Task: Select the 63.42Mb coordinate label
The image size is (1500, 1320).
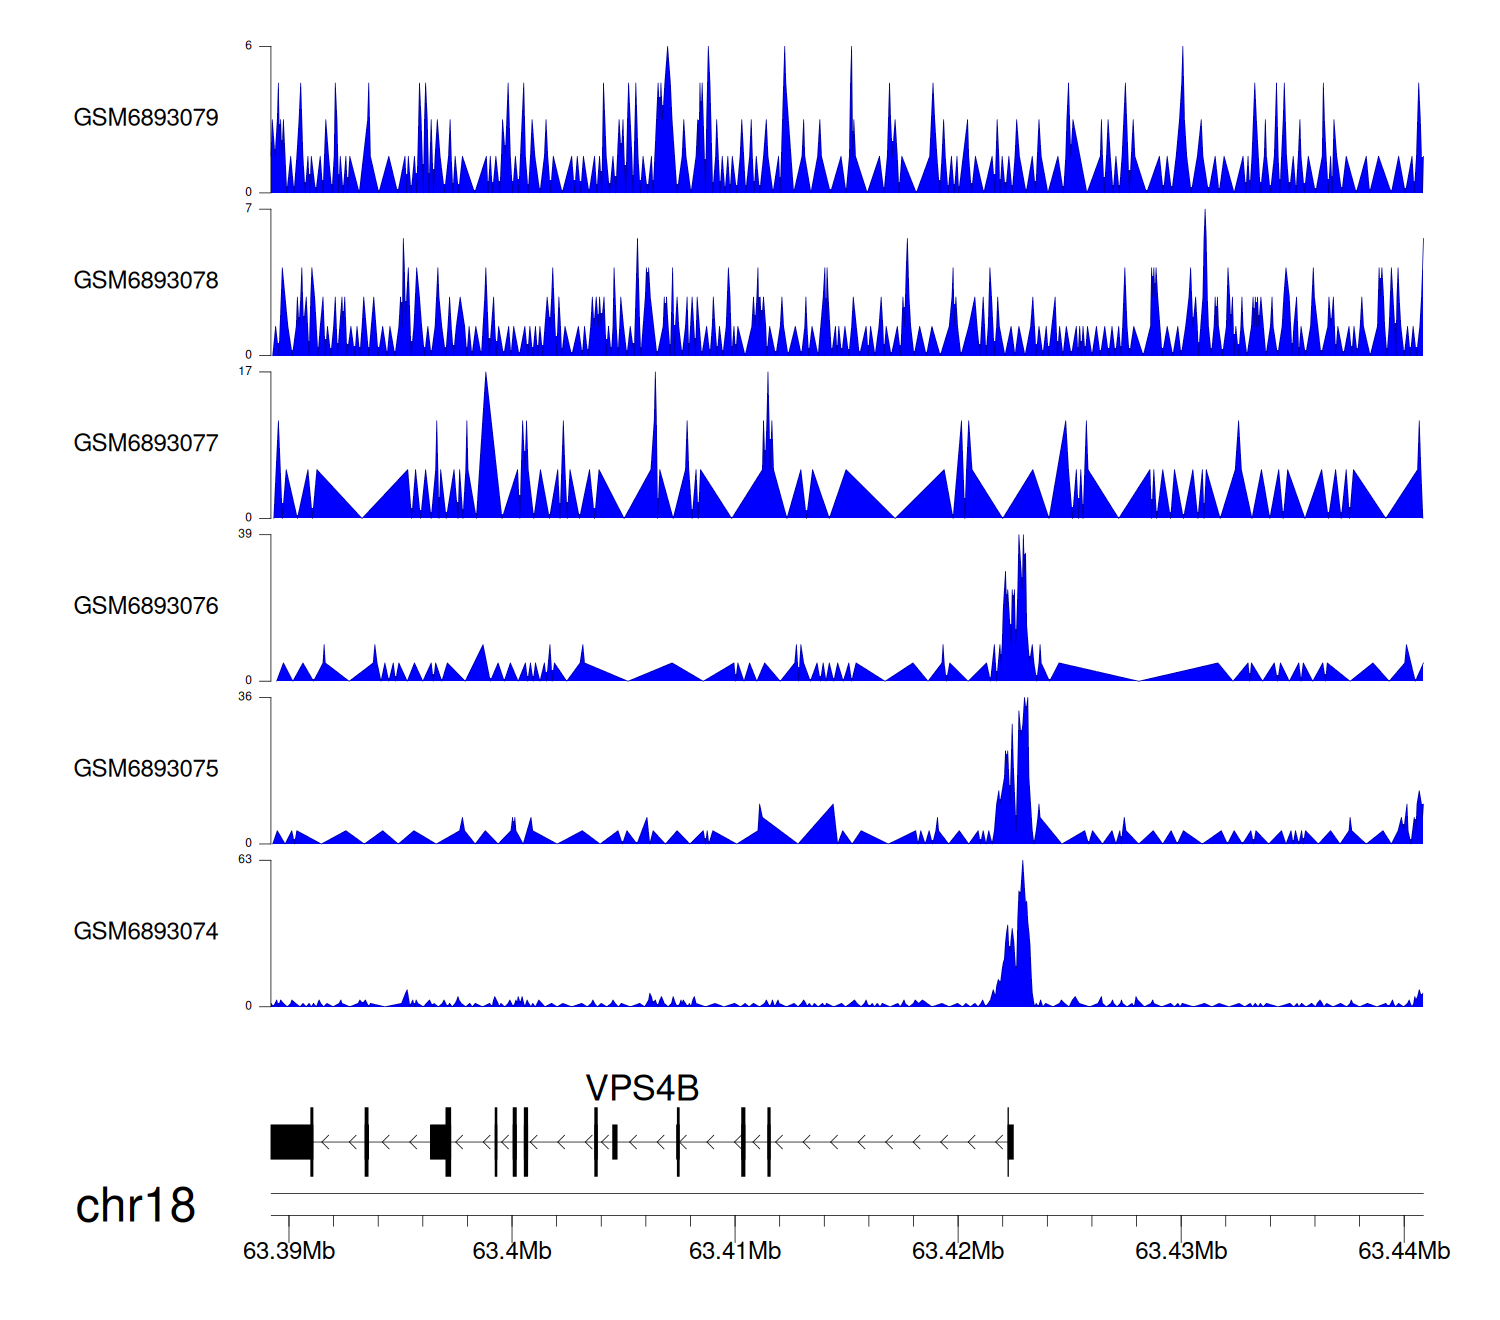Action: pos(958,1251)
